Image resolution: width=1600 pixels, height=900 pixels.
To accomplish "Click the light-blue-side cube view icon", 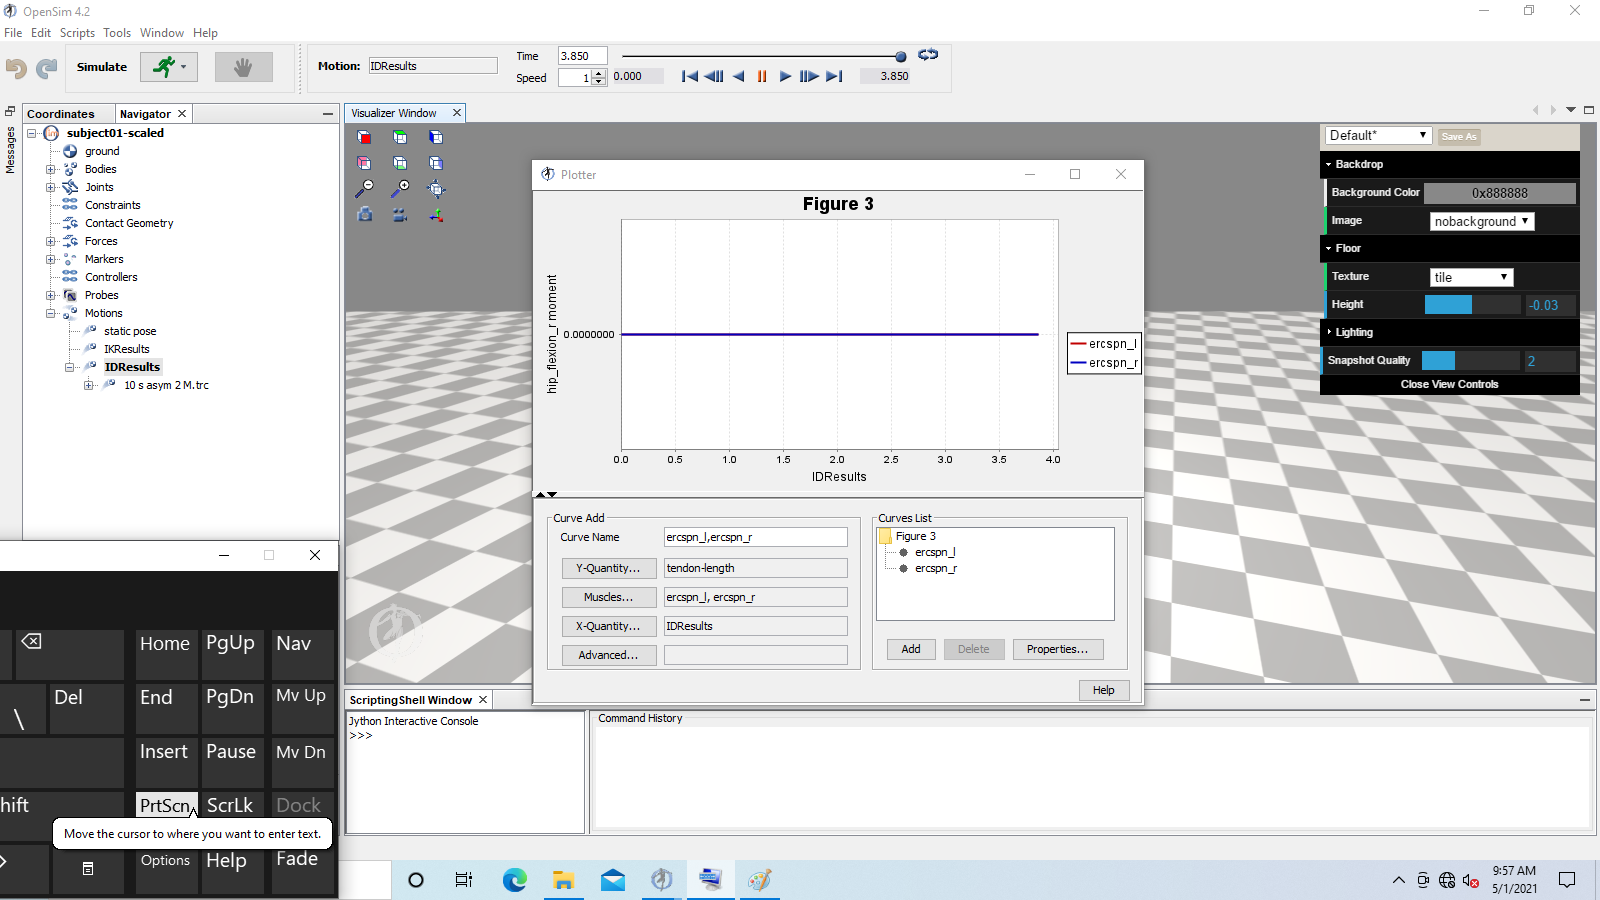I will click(x=436, y=163).
